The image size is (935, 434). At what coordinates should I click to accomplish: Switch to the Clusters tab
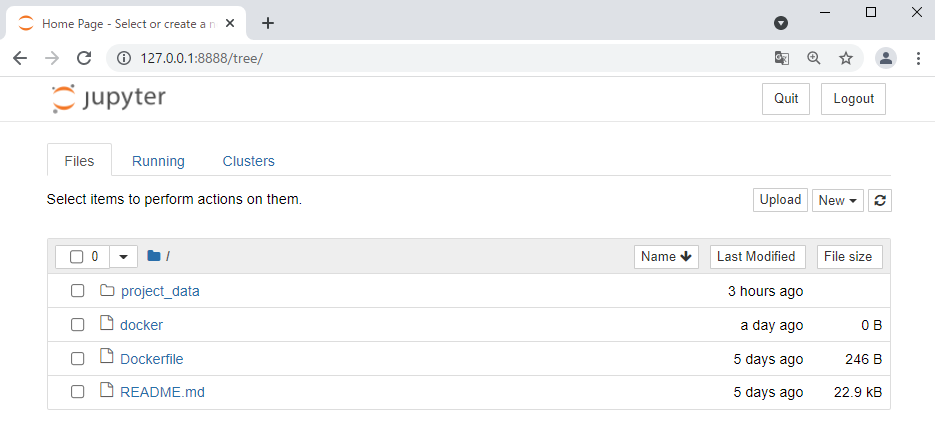coord(249,161)
